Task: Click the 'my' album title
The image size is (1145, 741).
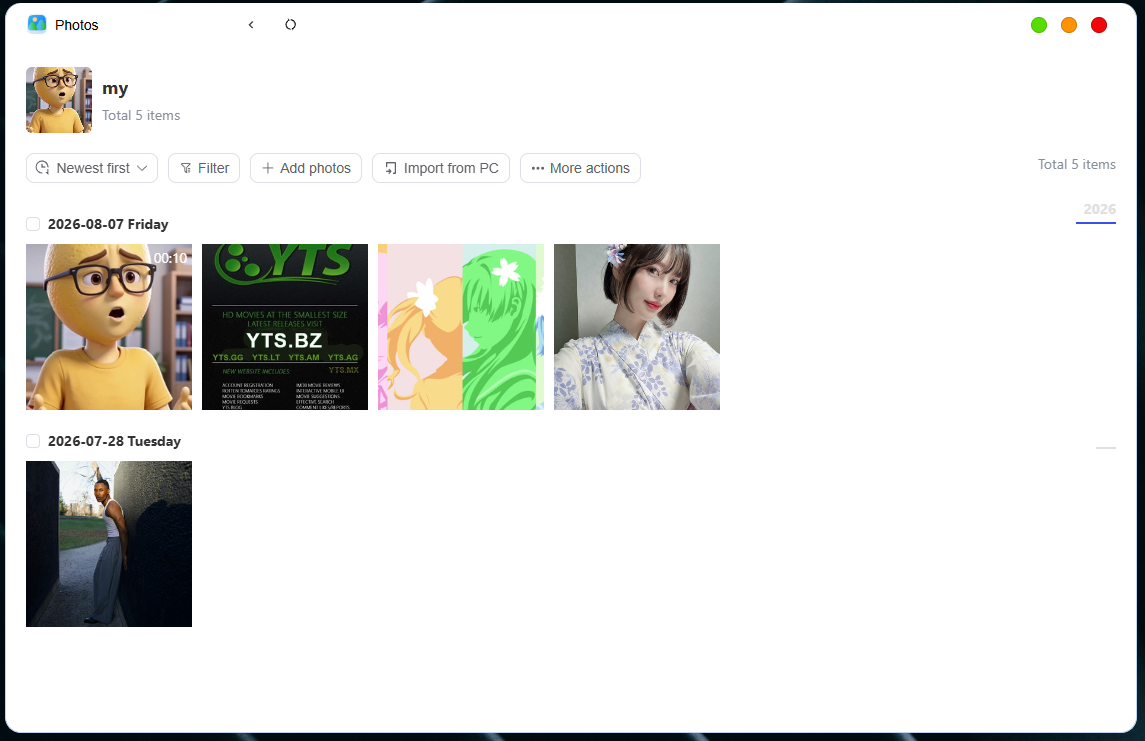Action: [115, 89]
